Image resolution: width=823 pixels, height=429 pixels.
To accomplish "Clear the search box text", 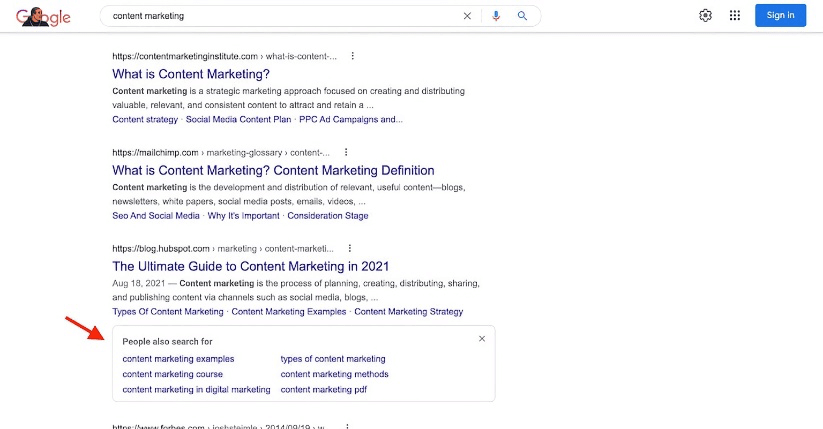I will click(467, 16).
